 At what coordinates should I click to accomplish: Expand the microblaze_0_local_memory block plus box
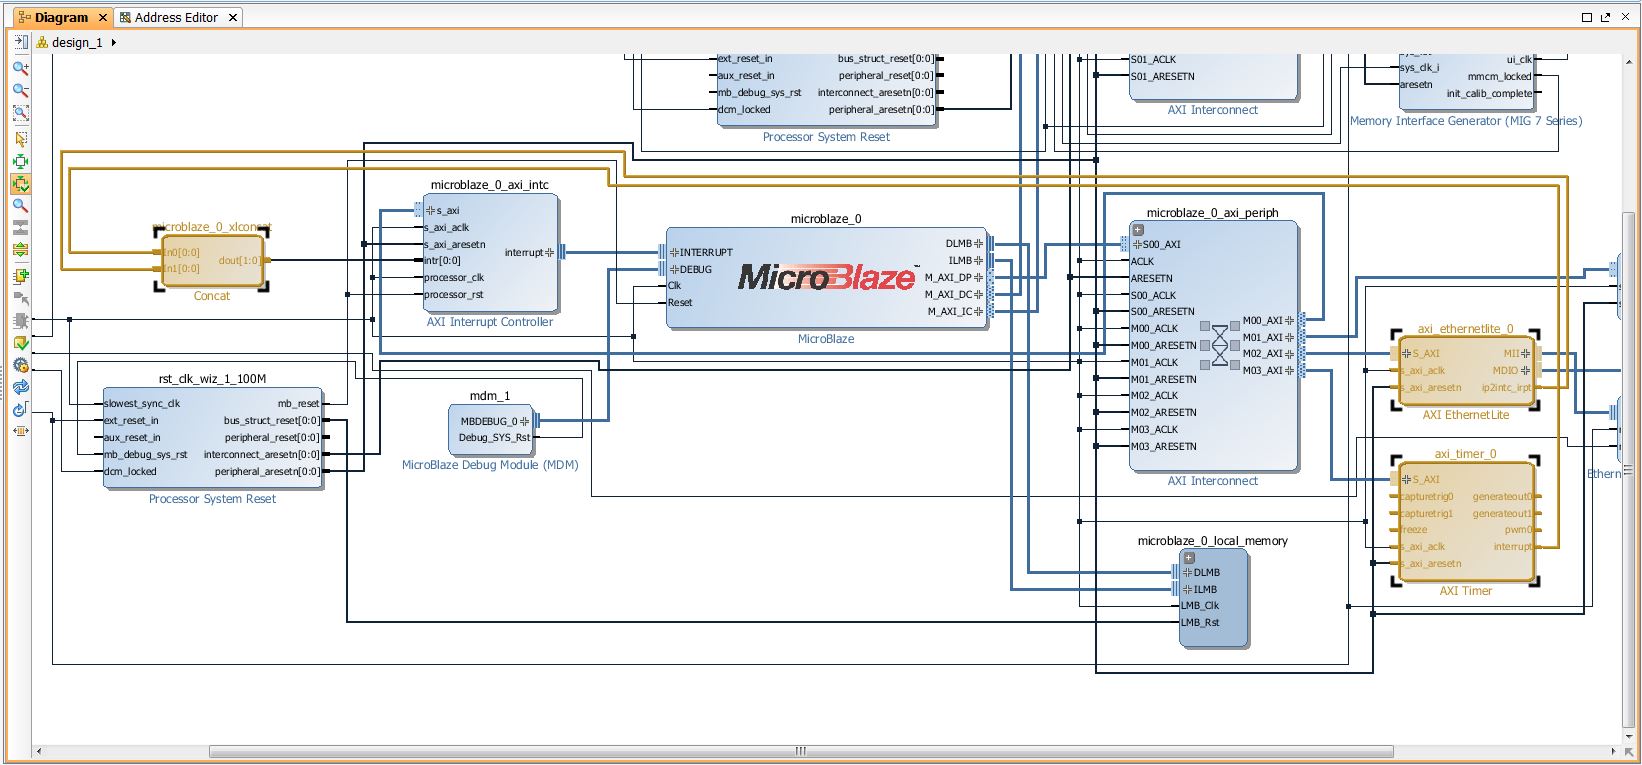[x=1189, y=559]
